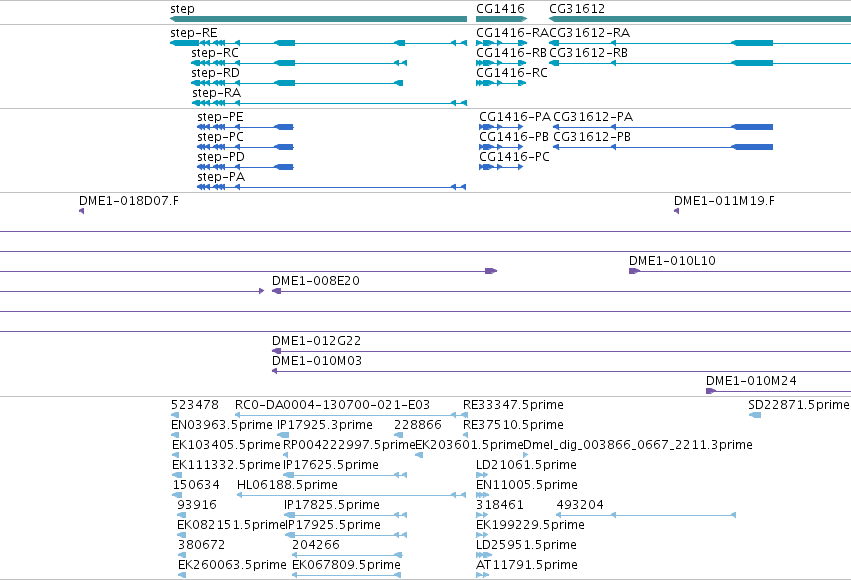Open the CG1416-PC protein label
The width and height of the screenshot is (851, 580).
[514, 157]
